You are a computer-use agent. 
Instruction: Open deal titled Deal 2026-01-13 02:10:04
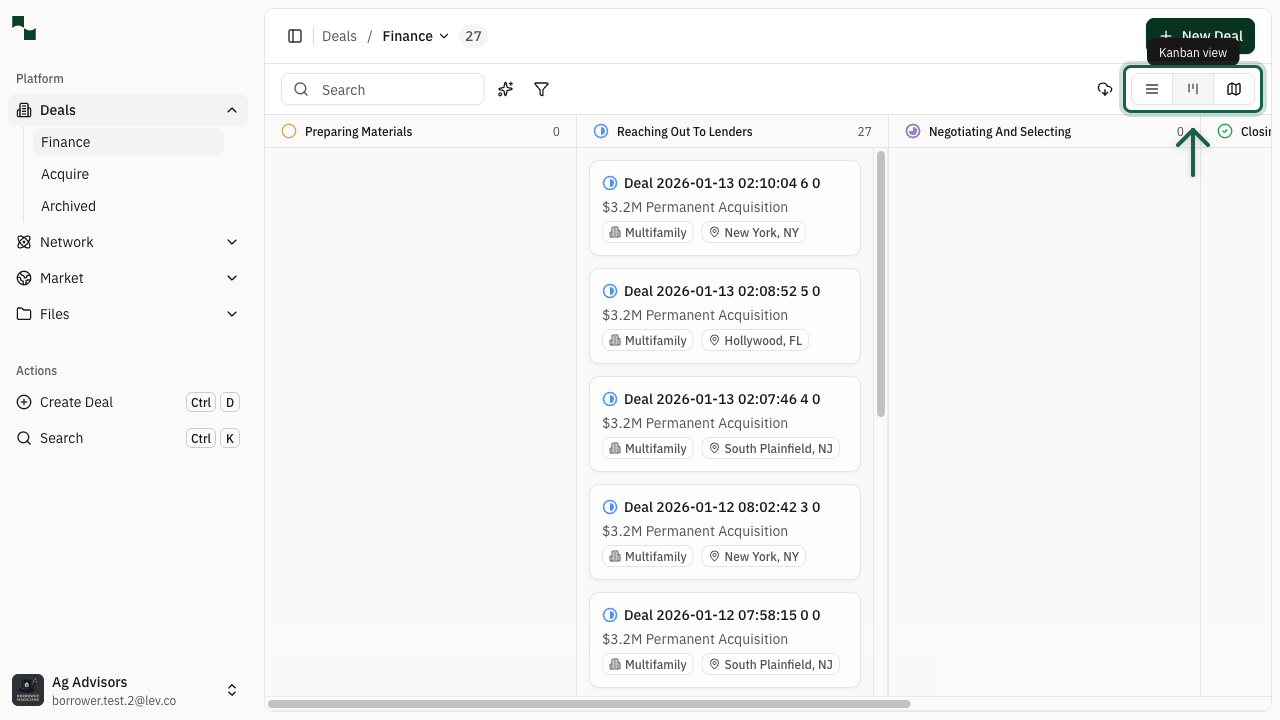point(722,183)
